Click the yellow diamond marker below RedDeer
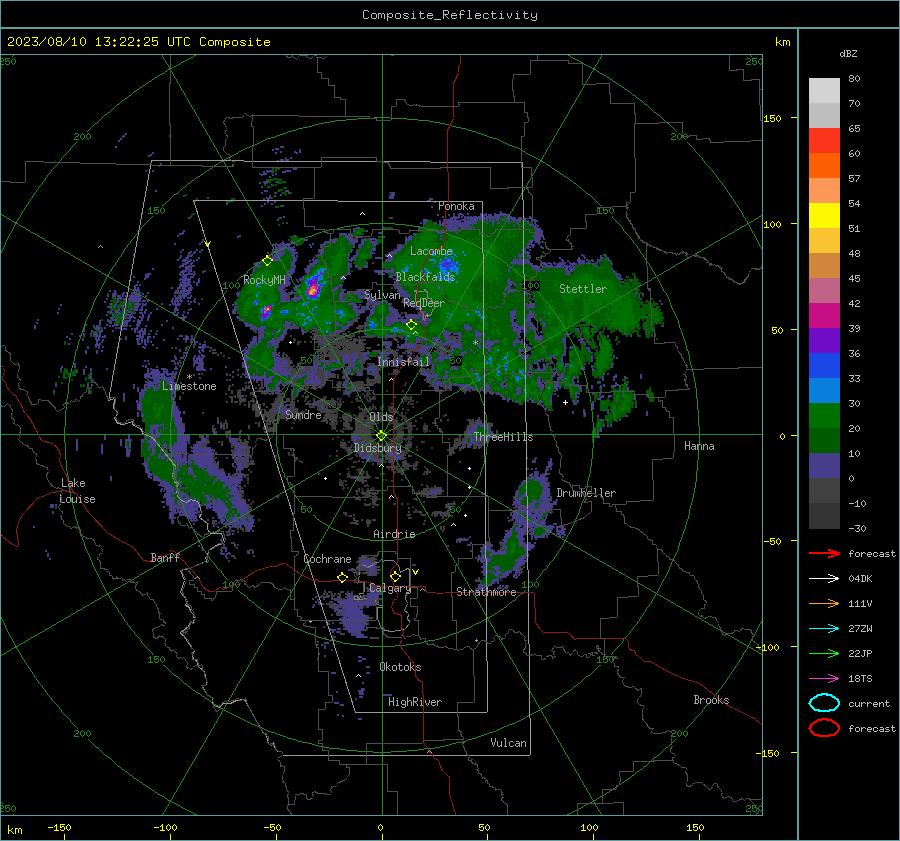This screenshot has width=900, height=841. coord(411,325)
